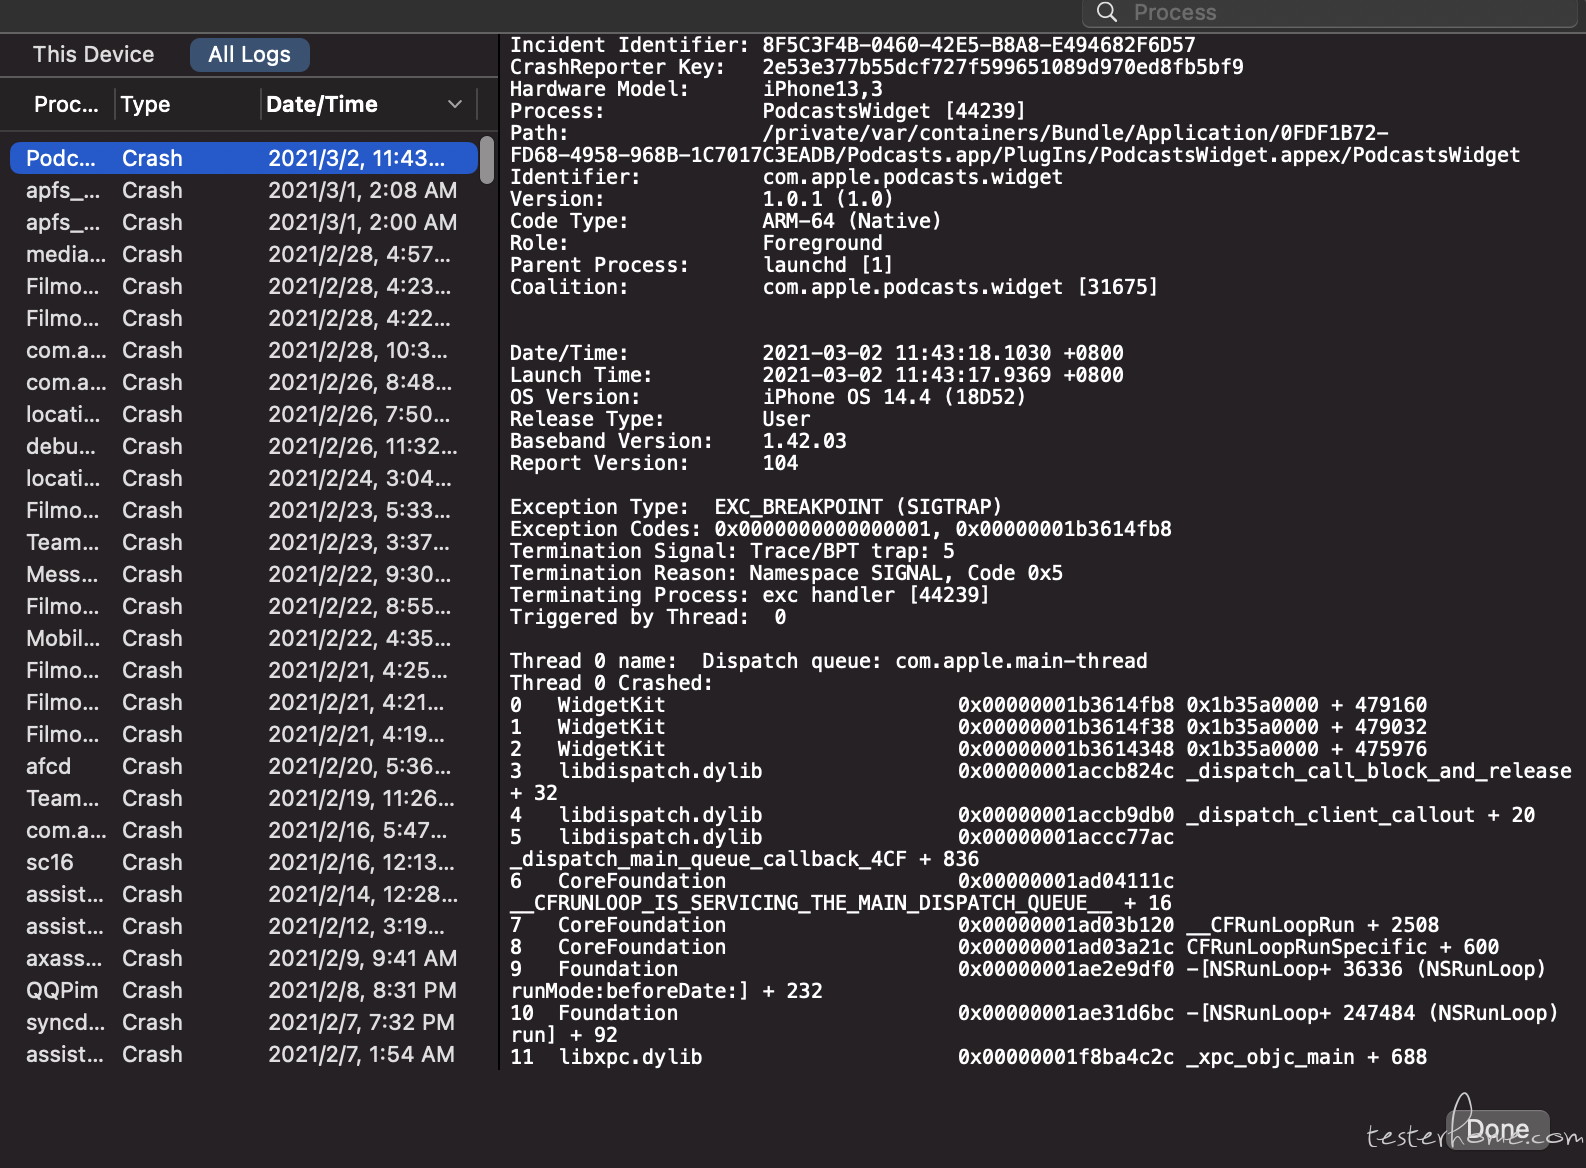Click the Done button
1586x1168 pixels.
point(1498,1130)
